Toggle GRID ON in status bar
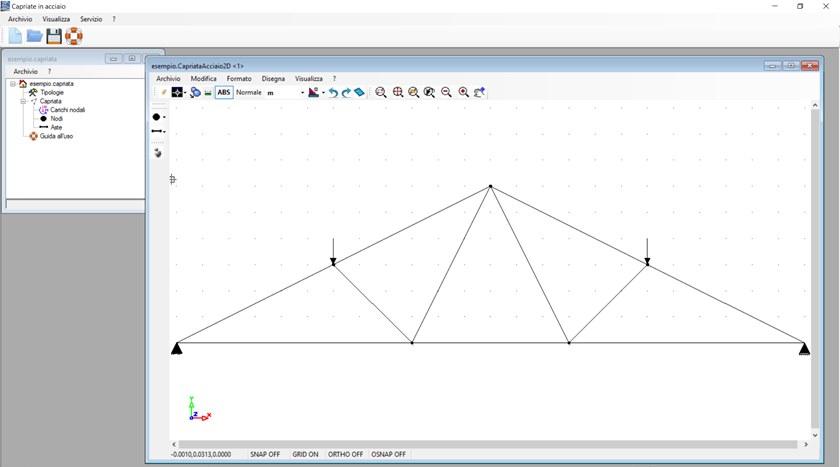This screenshot has width=840, height=467. coord(305,454)
